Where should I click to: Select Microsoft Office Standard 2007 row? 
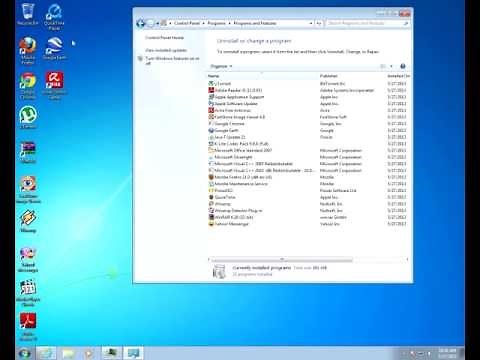[308, 150]
